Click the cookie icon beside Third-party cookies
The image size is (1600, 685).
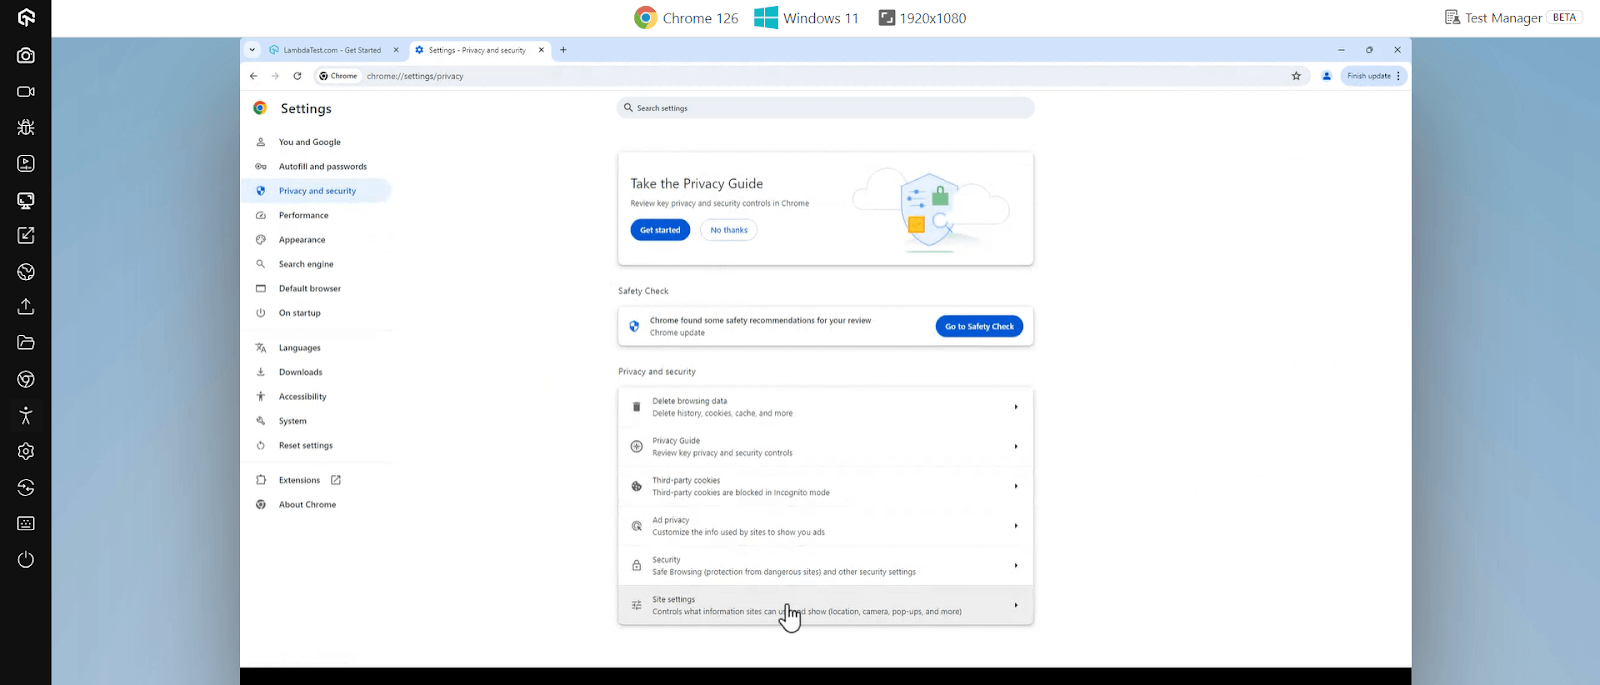tap(637, 486)
